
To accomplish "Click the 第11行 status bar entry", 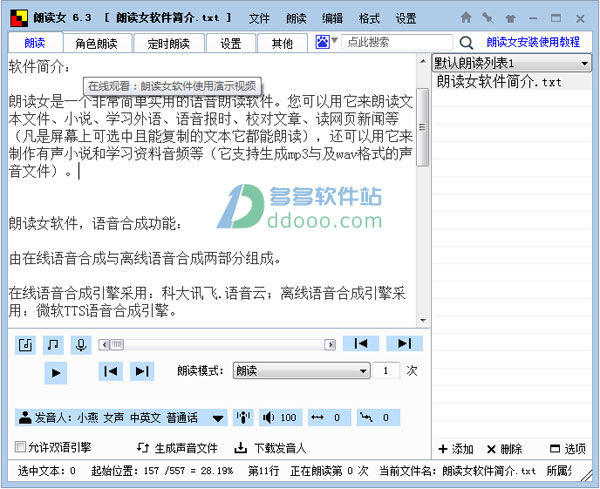I will coord(263,471).
